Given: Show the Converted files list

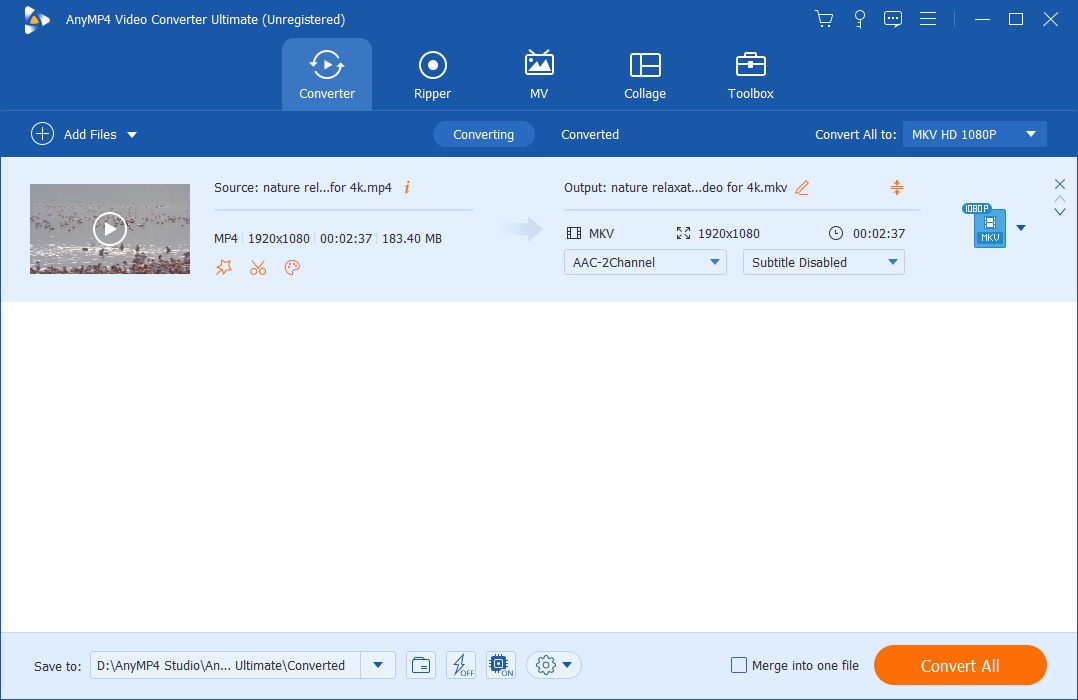Looking at the screenshot, I should click(589, 134).
